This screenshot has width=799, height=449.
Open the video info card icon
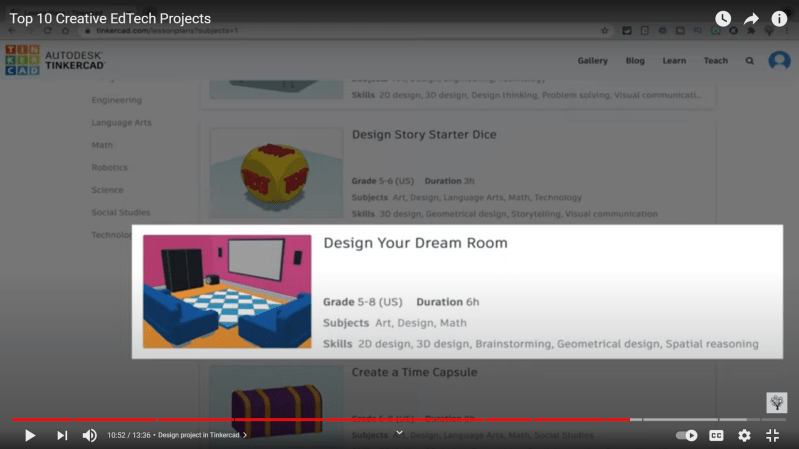click(779, 19)
